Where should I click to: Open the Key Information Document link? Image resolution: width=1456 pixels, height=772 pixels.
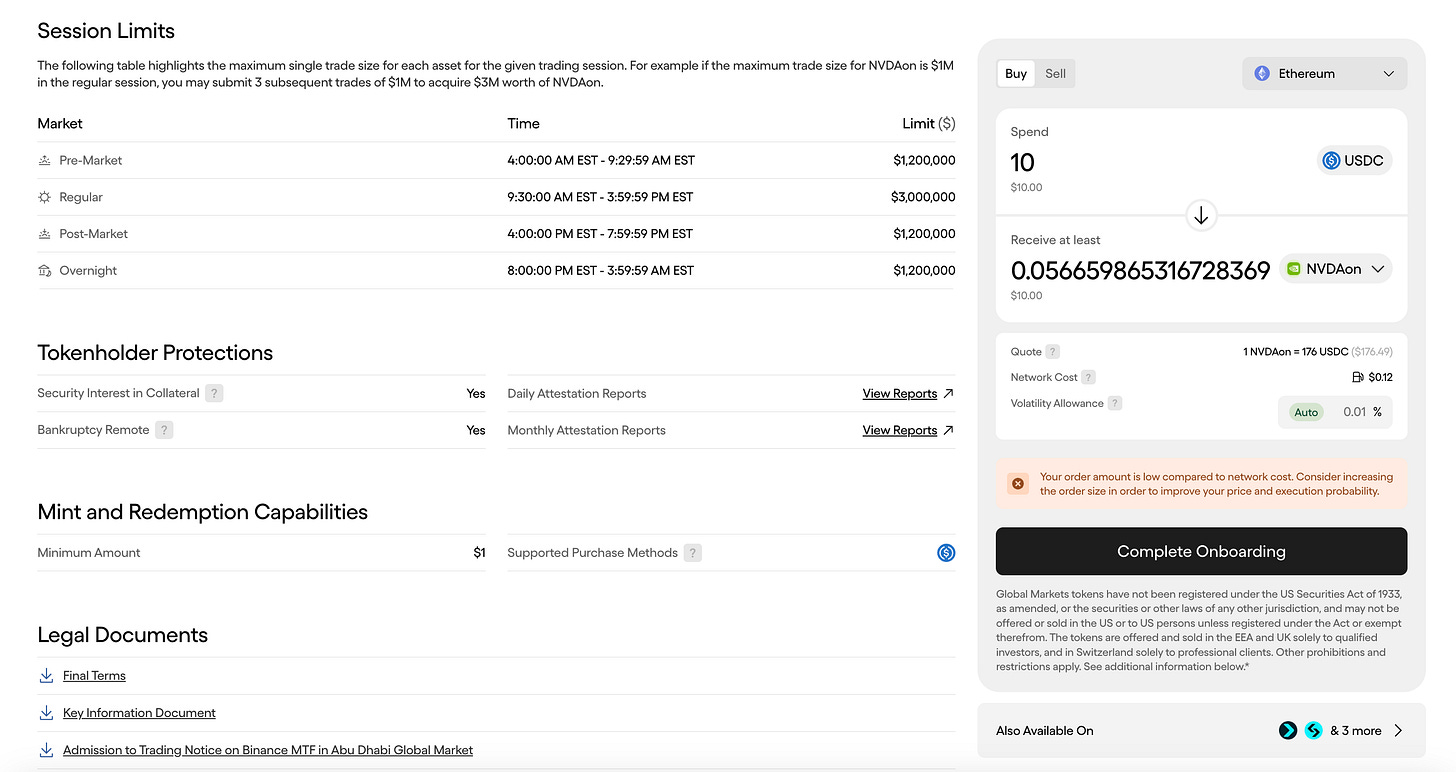139,713
